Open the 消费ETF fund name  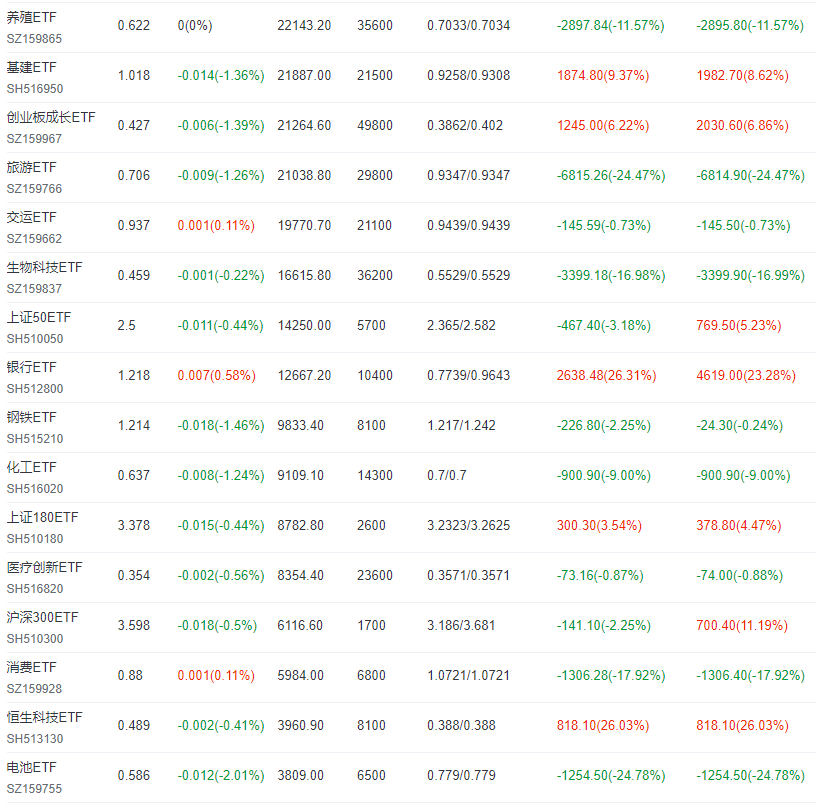pos(31,667)
